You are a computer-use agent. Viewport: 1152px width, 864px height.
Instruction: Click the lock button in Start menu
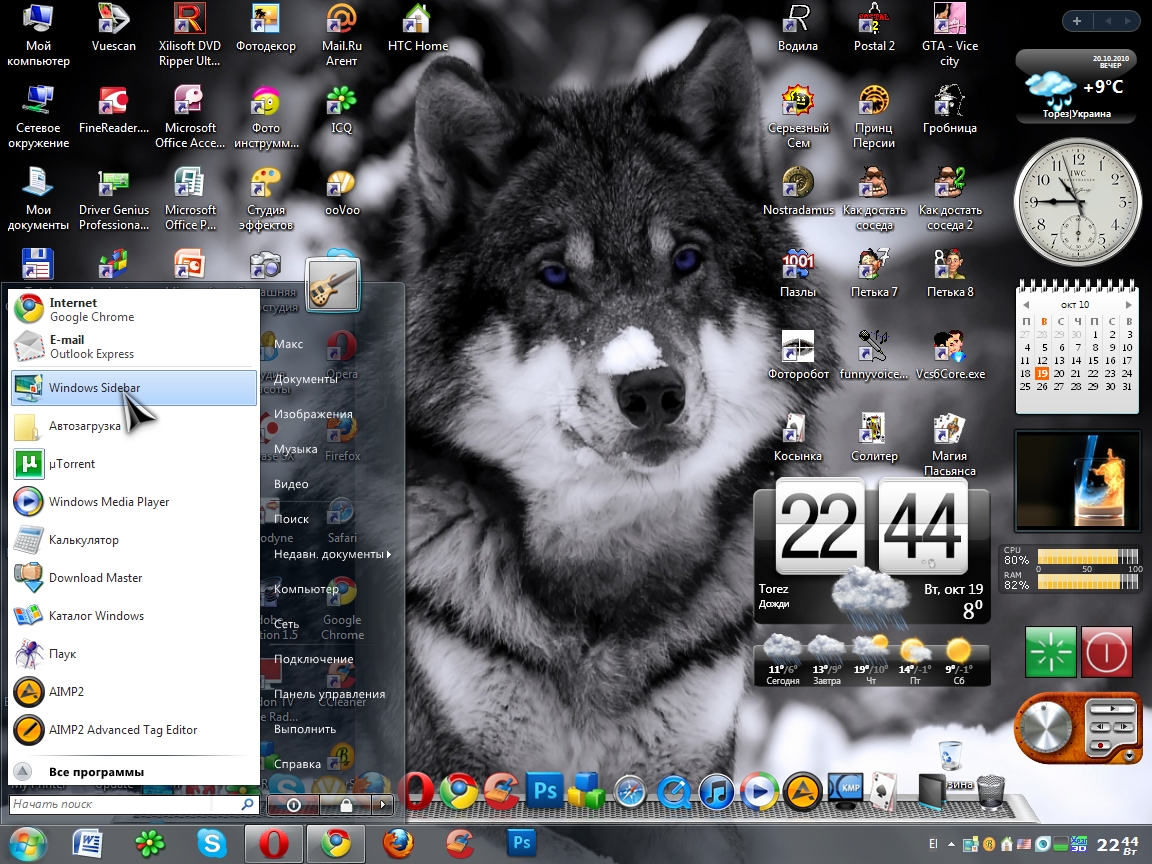[344, 804]
